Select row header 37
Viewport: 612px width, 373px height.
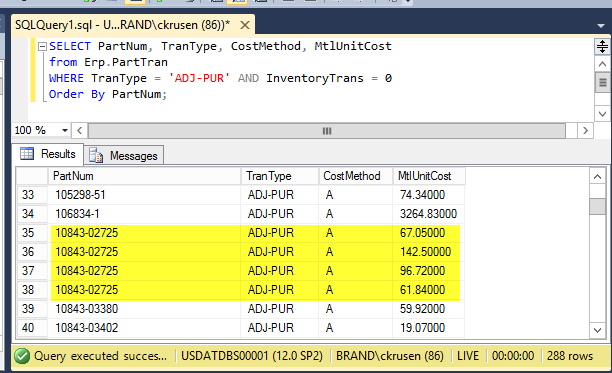[32, 271]
